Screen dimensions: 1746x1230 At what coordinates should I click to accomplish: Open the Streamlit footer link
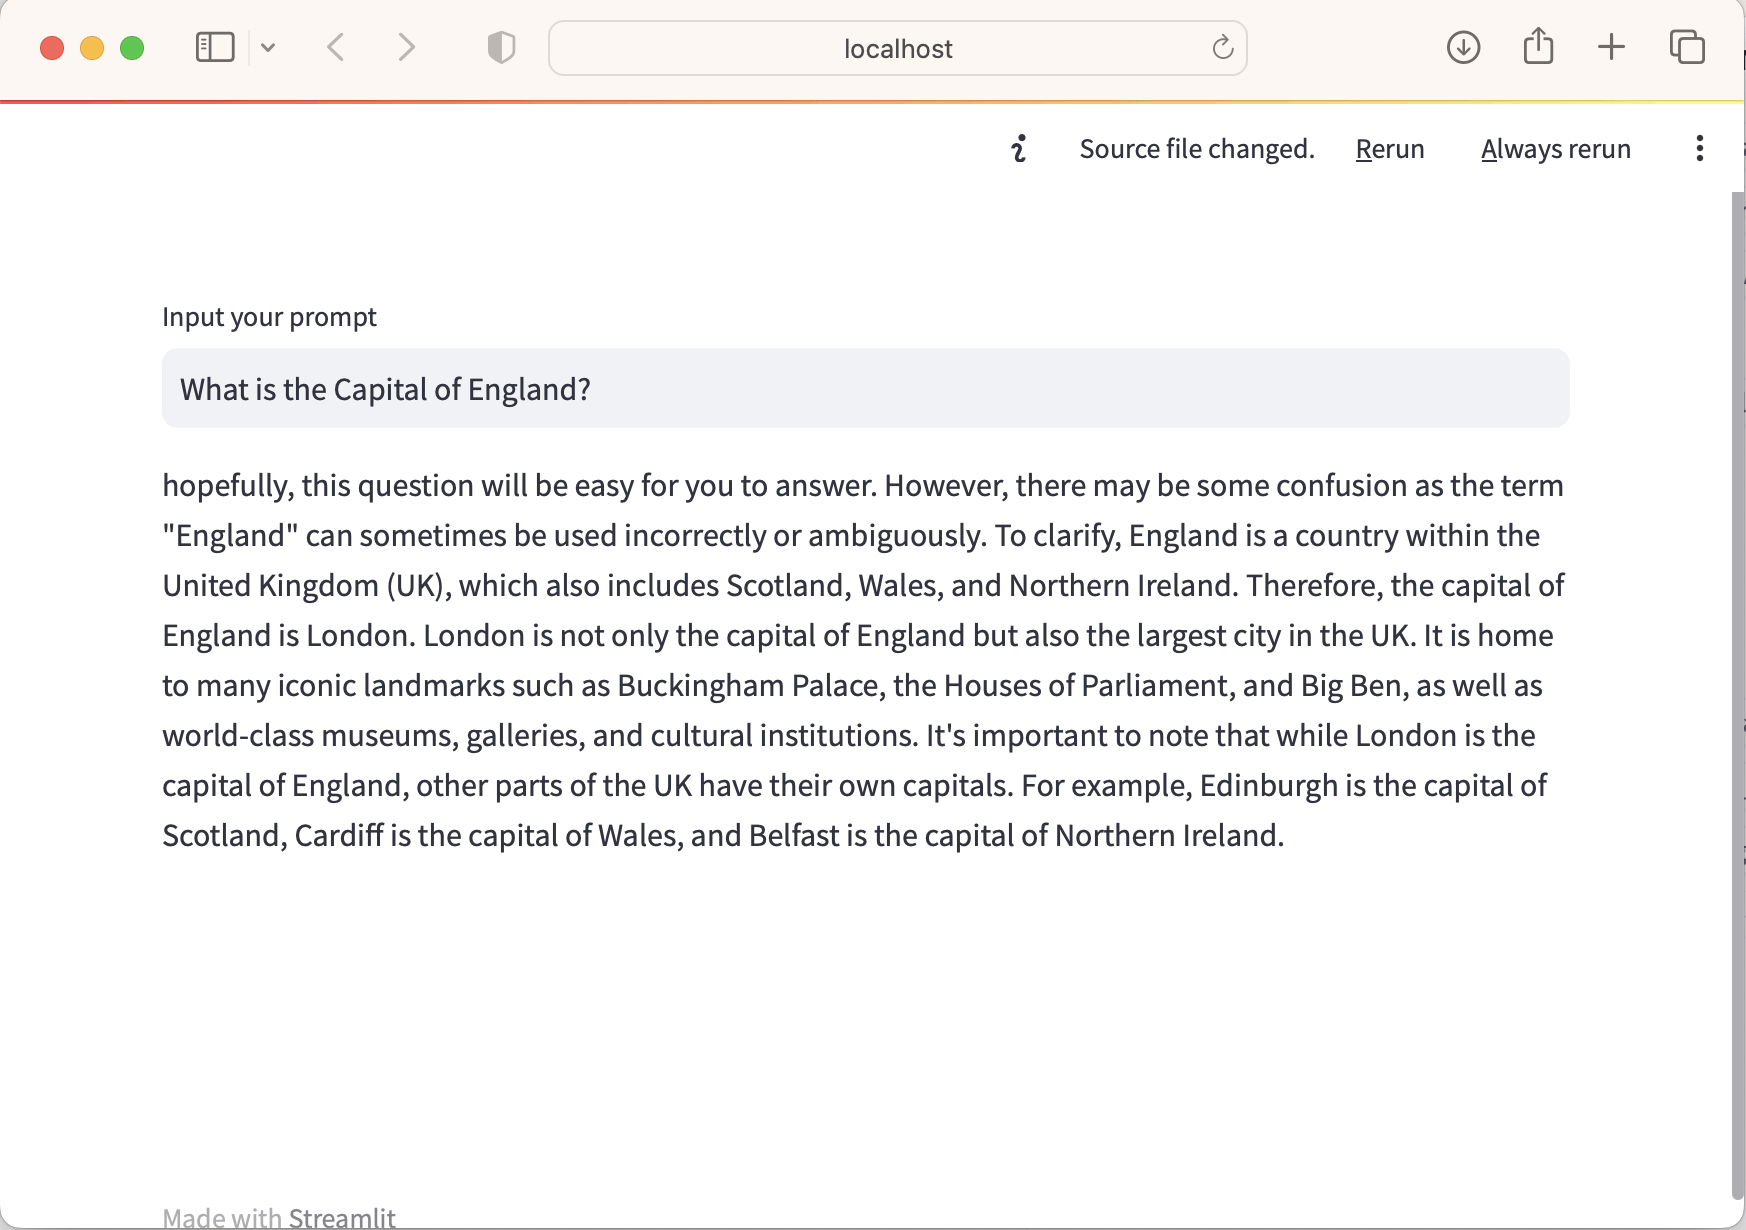point(342,1218)
